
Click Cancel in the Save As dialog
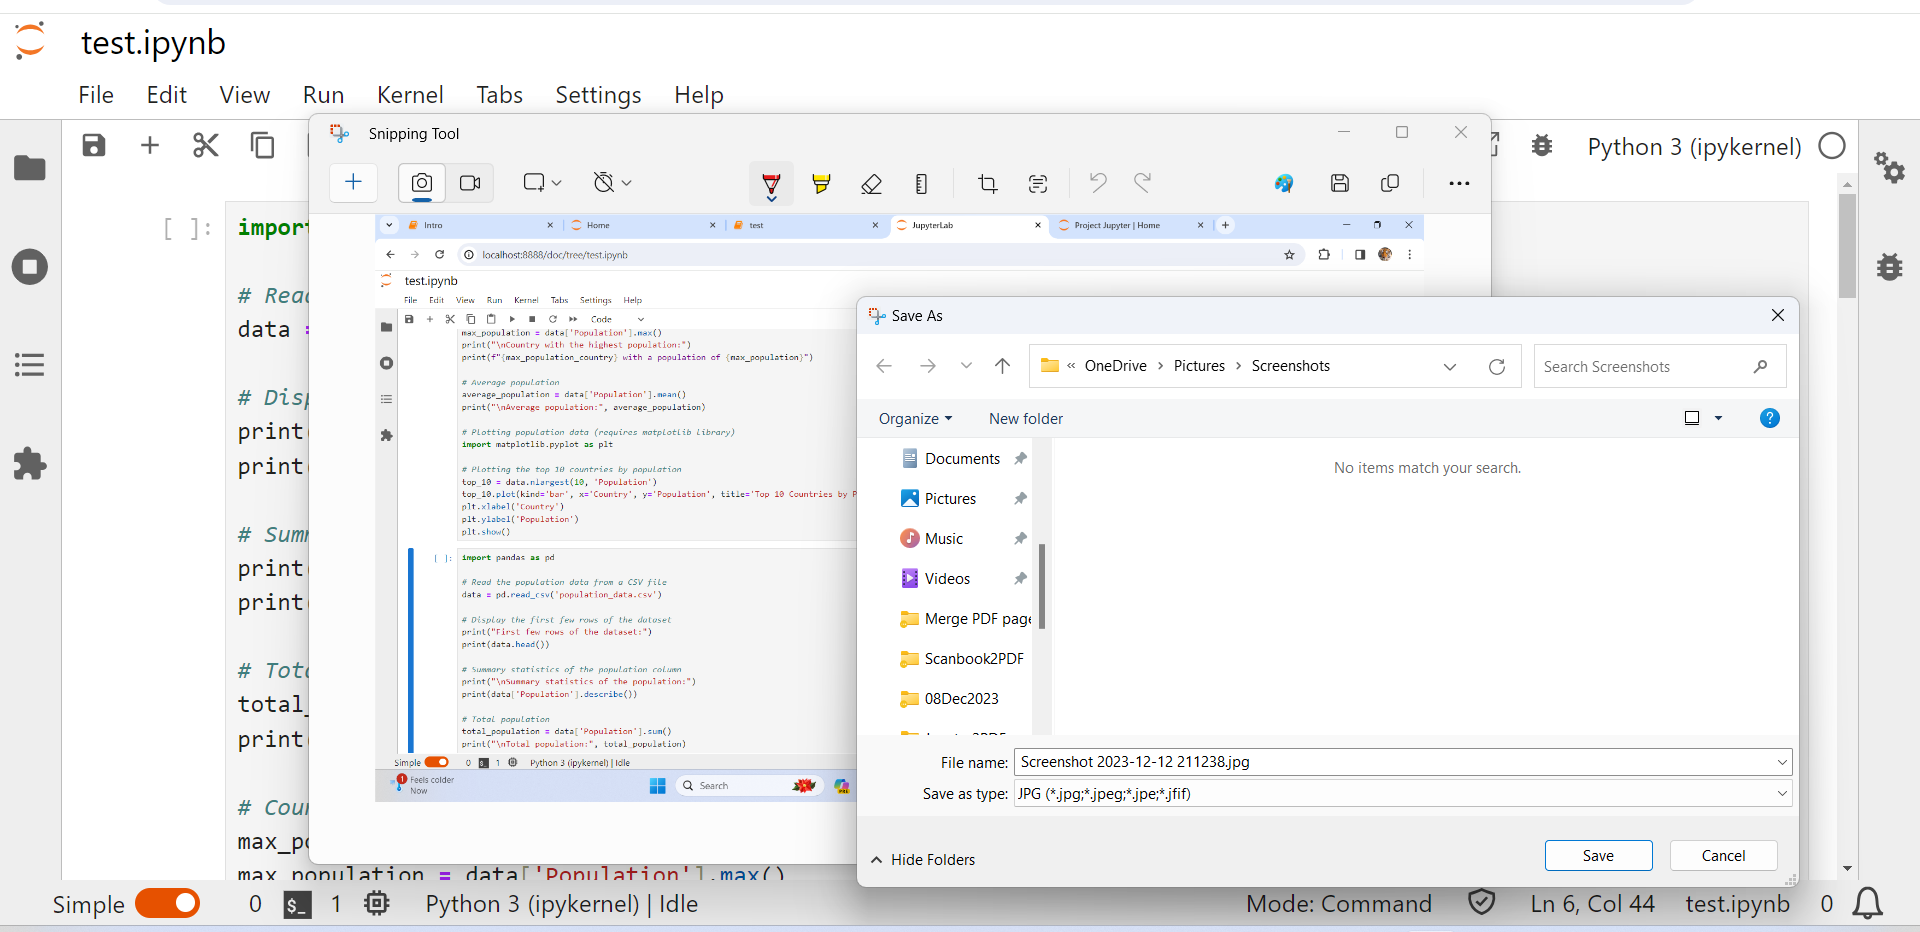[1723, 856]
